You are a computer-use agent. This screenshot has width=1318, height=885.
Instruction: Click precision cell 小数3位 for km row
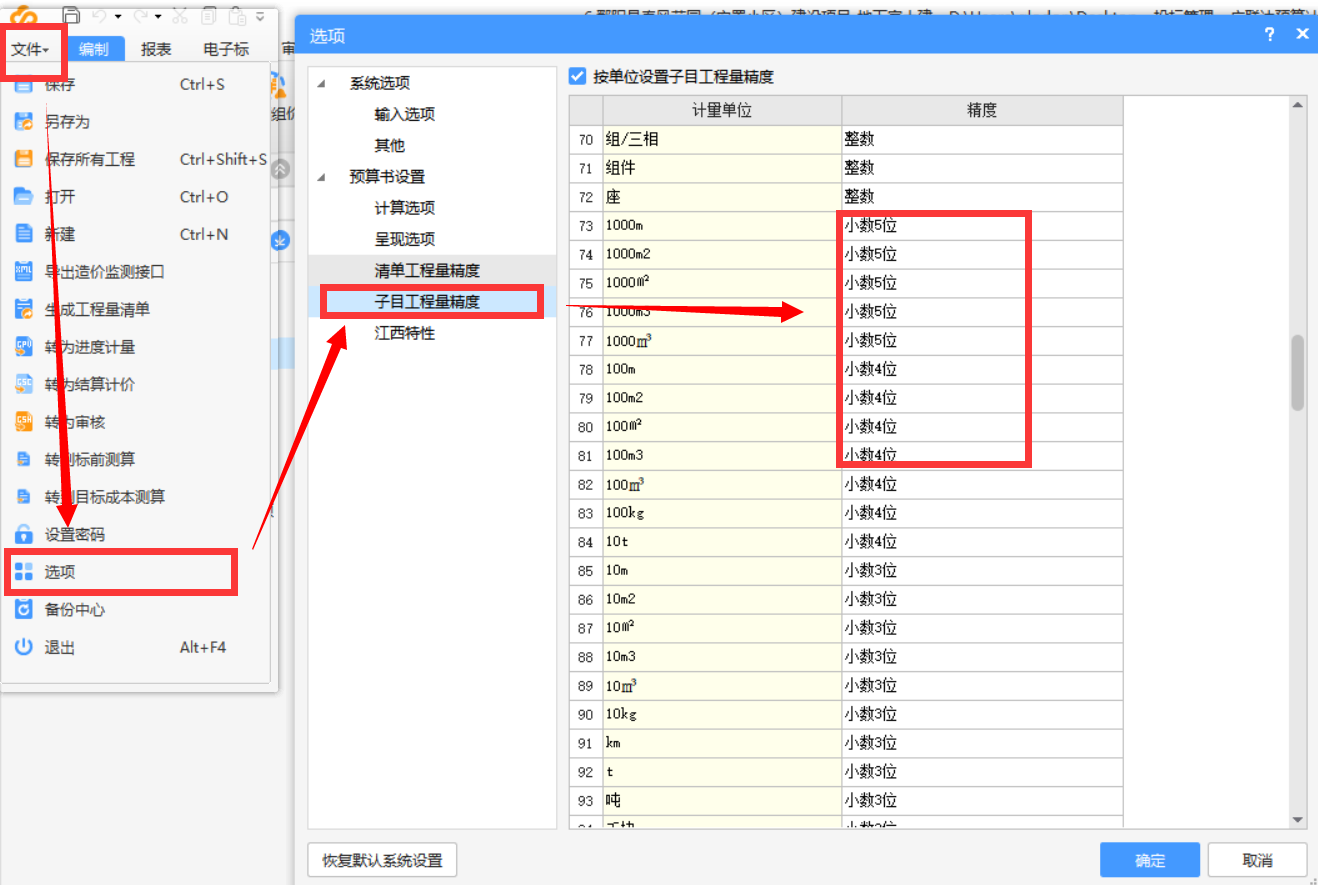[x=982, y=743]
